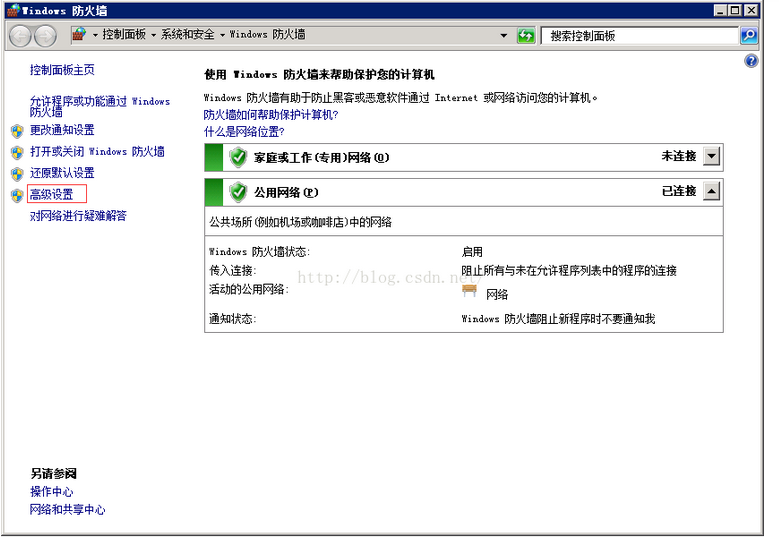Open 对网络进行疑难解答 link
Image resolution: width=779 pixels, height=542 pixels.
[78, 216]
